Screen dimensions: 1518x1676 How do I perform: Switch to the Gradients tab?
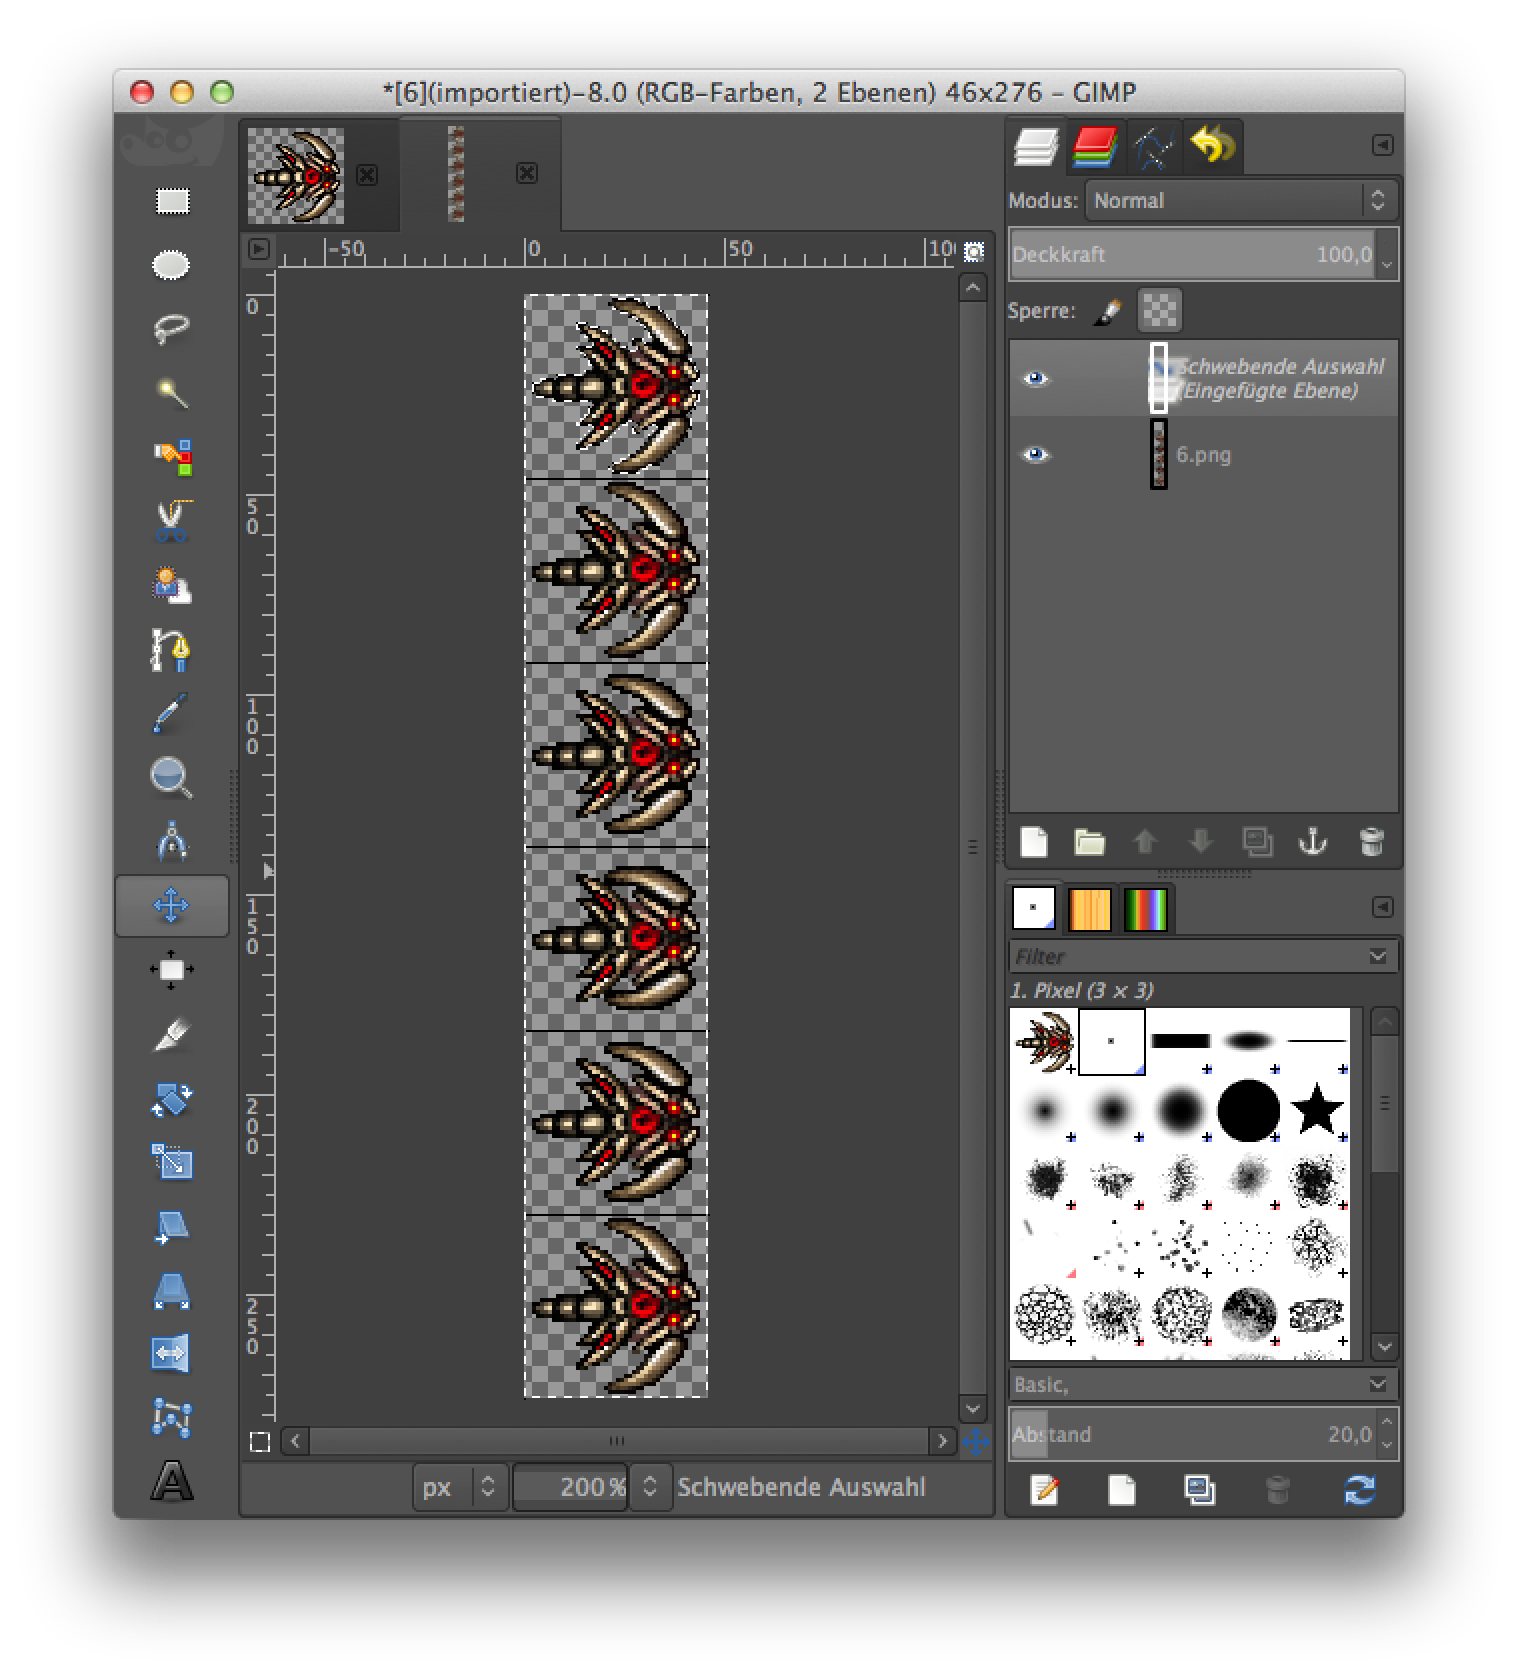point(1146,909)
